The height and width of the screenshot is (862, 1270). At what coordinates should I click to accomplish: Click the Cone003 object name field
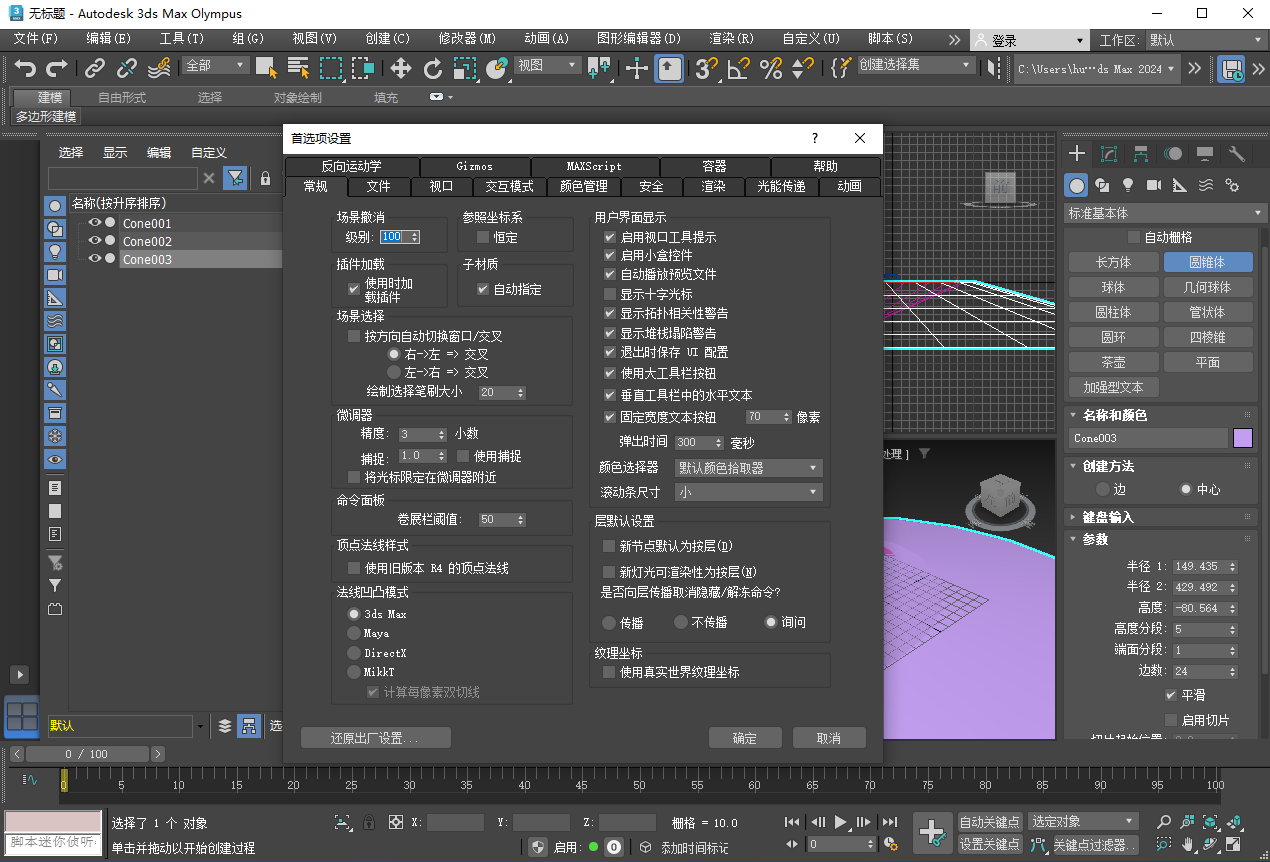pyautogui.click(x=1148, y=438)
